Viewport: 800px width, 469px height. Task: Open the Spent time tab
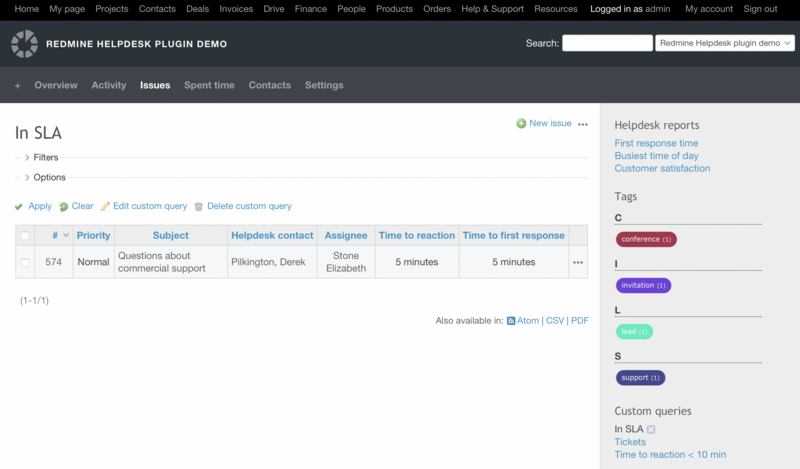point(209,85)
